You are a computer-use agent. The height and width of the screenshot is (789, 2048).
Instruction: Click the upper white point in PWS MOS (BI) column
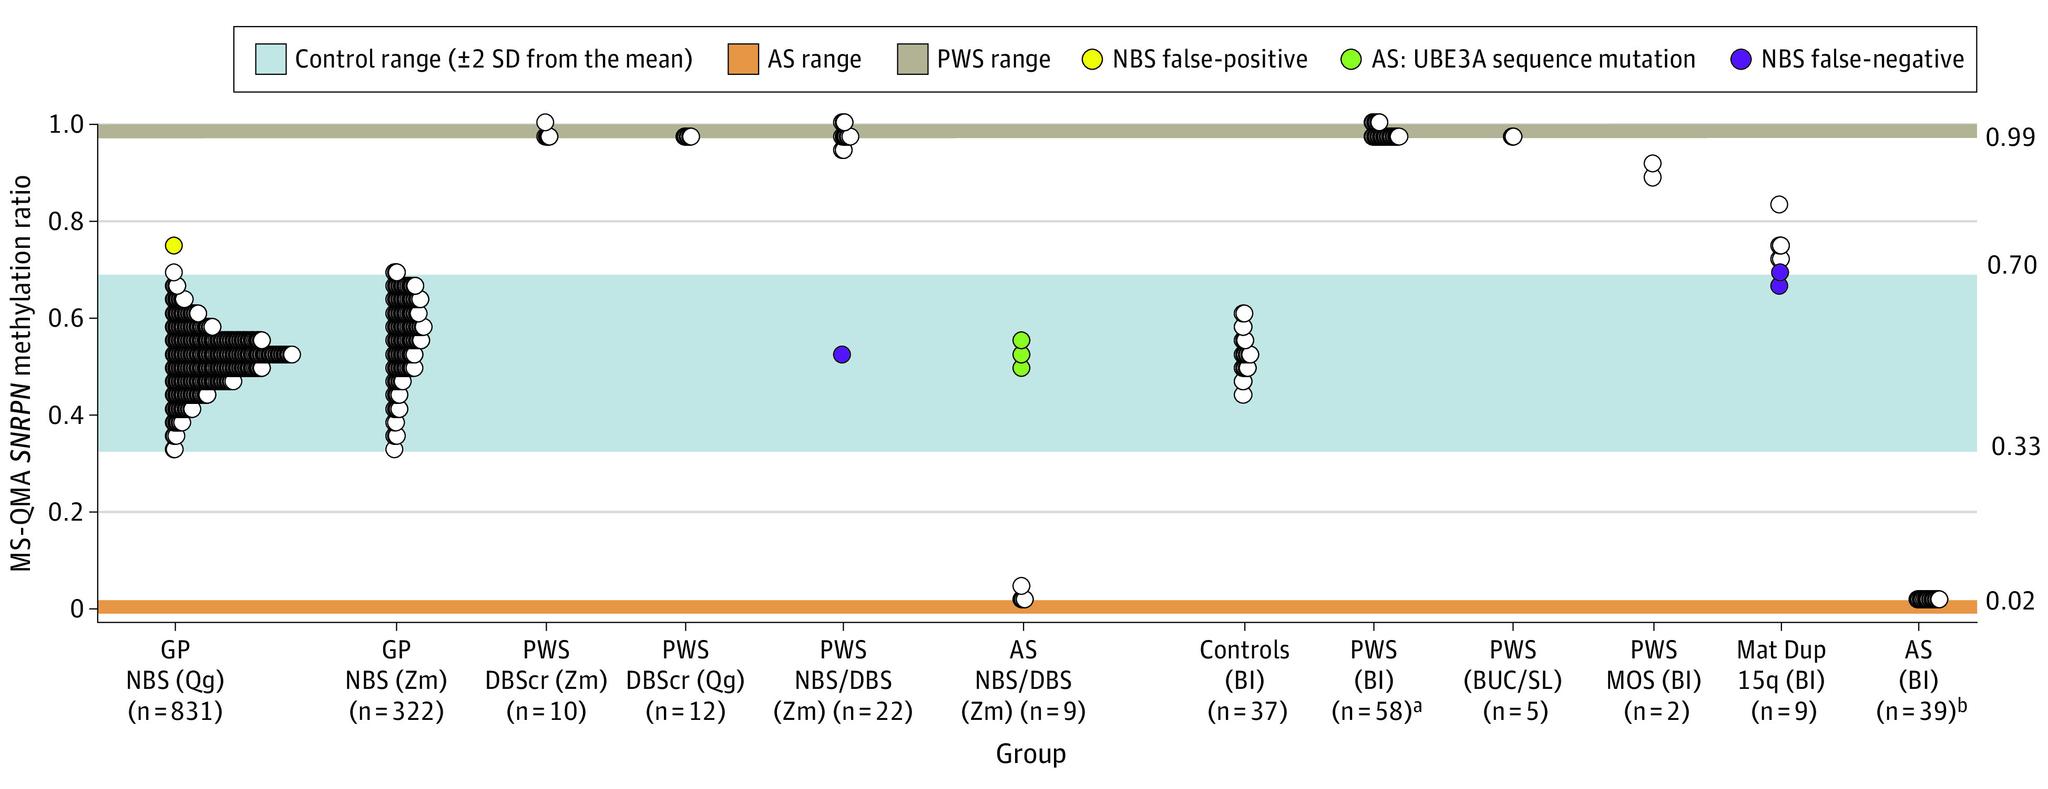click(x=1653, y=163)
